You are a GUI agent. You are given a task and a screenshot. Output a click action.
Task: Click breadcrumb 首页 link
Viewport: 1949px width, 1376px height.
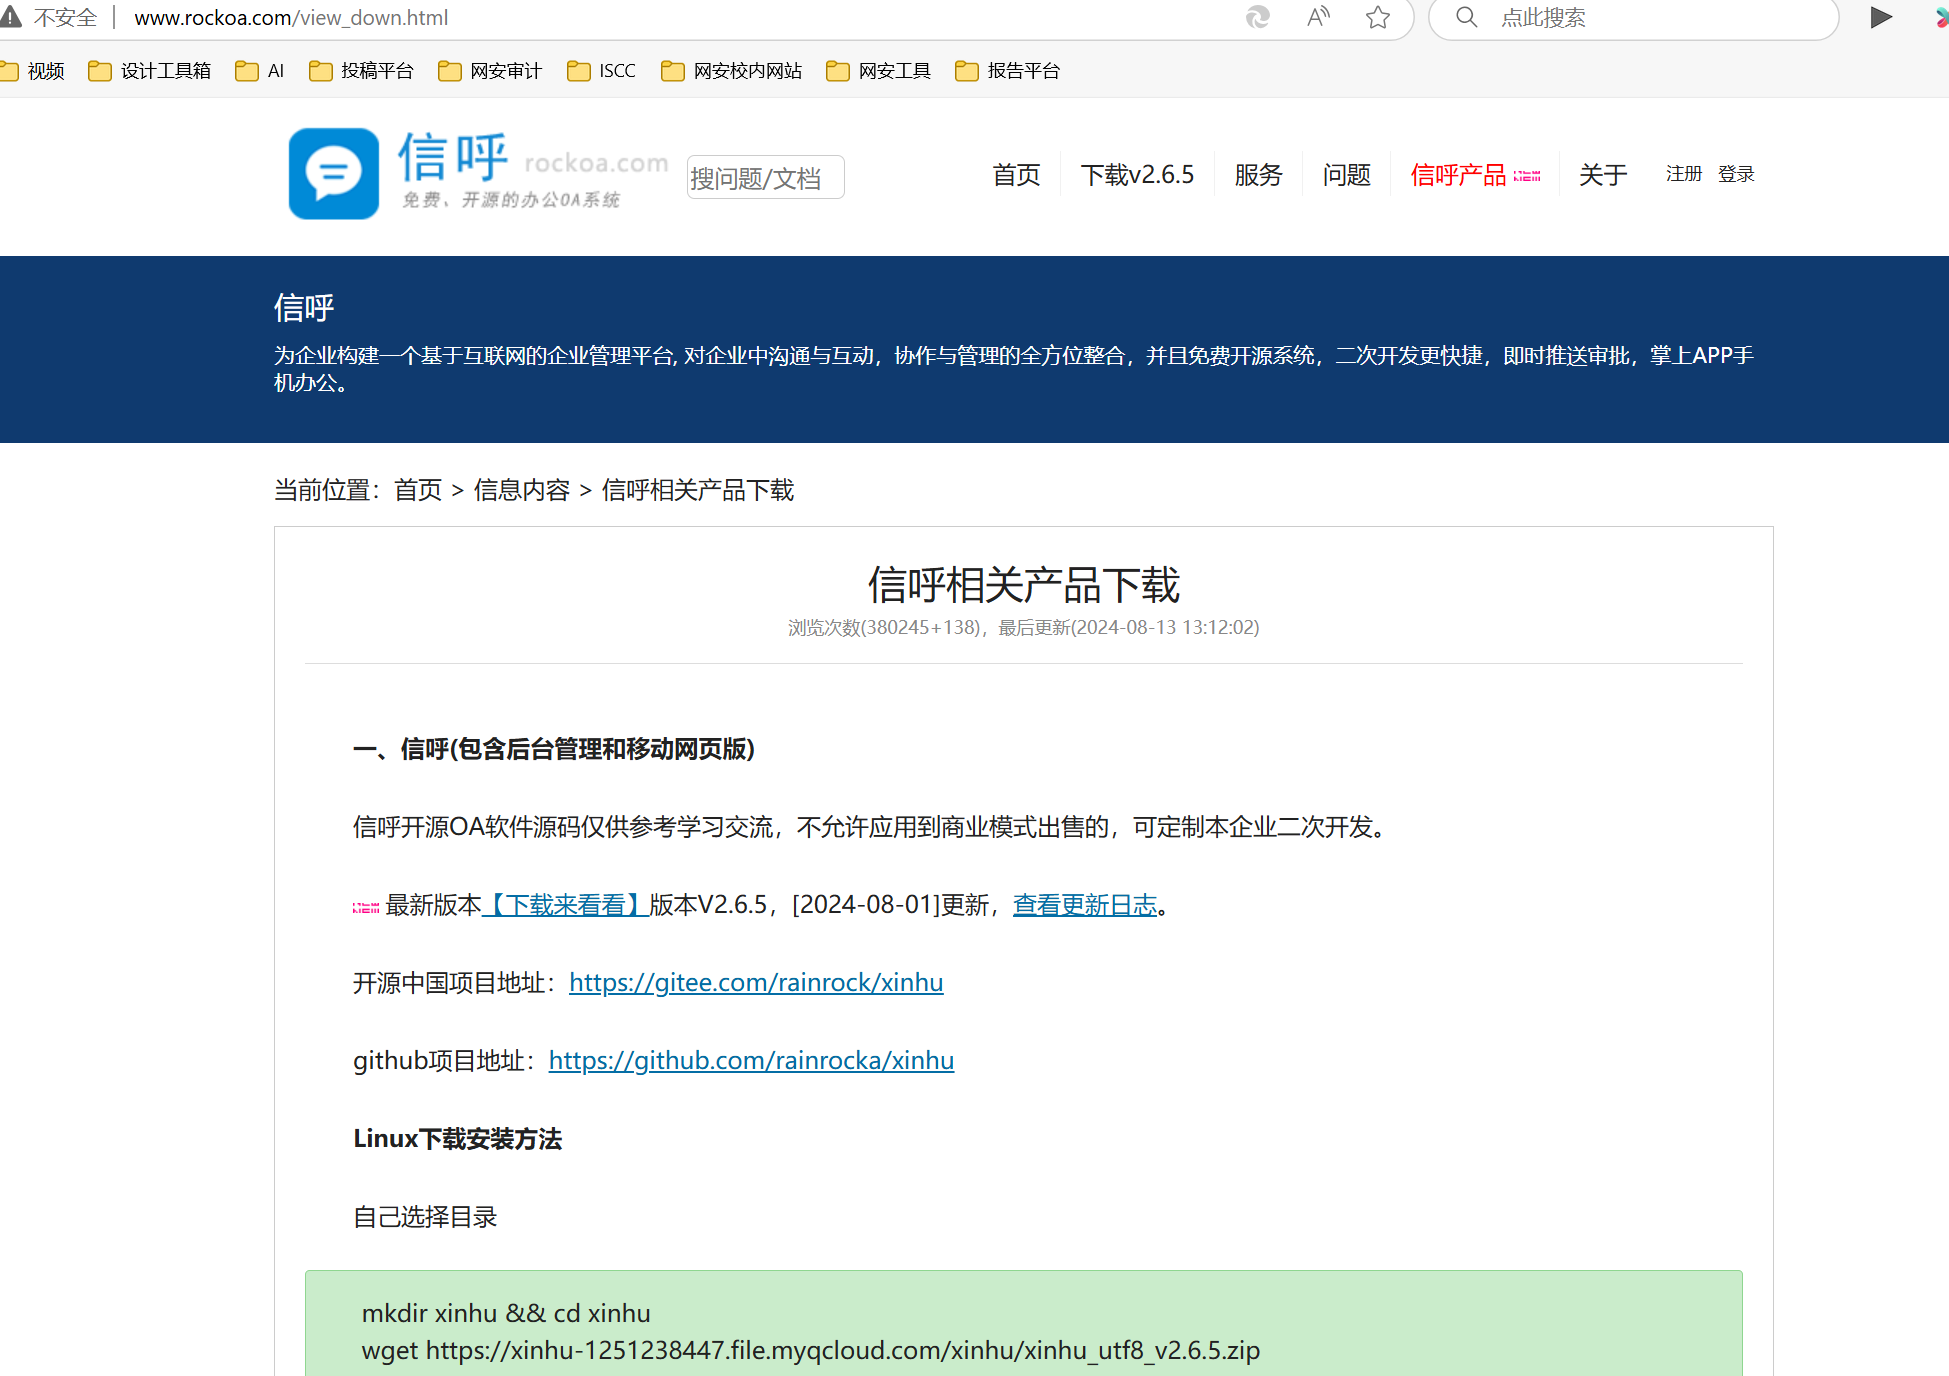pos(418,490)
